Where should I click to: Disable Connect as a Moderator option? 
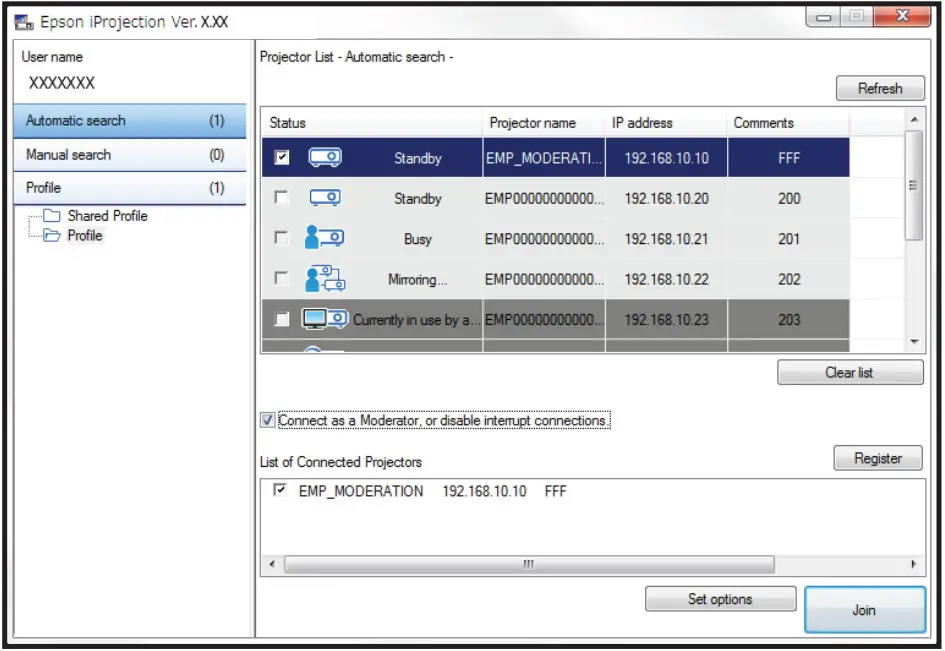click(269, 421)
